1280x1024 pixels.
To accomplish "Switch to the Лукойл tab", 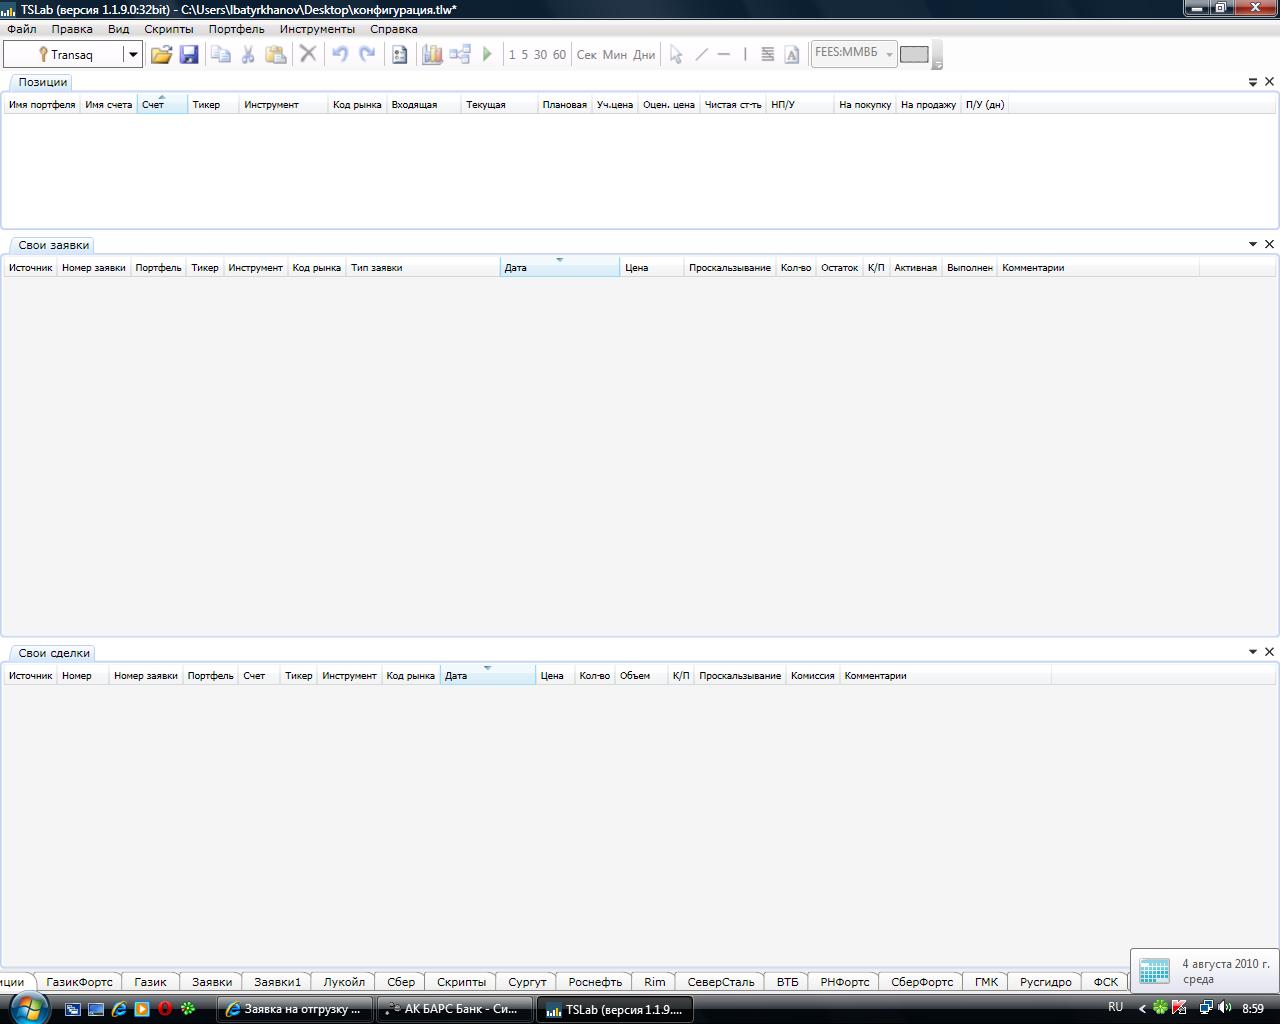I will click(344, 982).
